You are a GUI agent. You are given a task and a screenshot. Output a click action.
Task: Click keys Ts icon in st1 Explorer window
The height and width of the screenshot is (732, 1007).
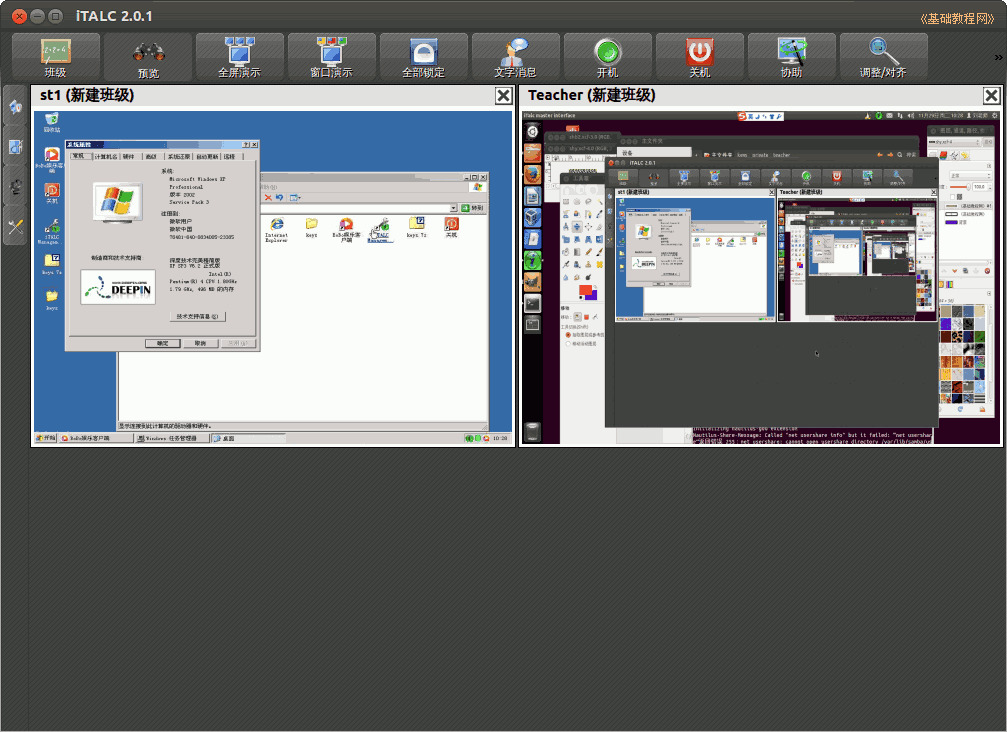pyautogui.click(x=416, y=227)
